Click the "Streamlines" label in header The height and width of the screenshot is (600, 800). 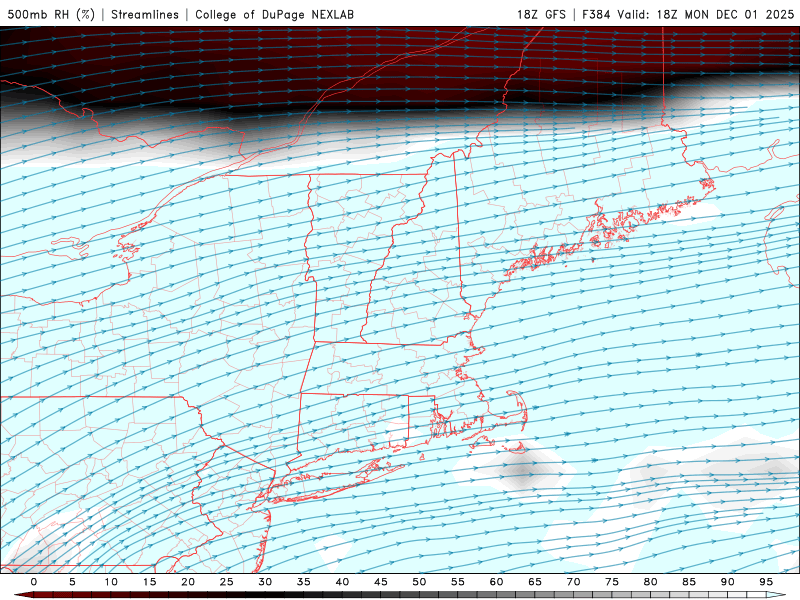pos(145,14)
